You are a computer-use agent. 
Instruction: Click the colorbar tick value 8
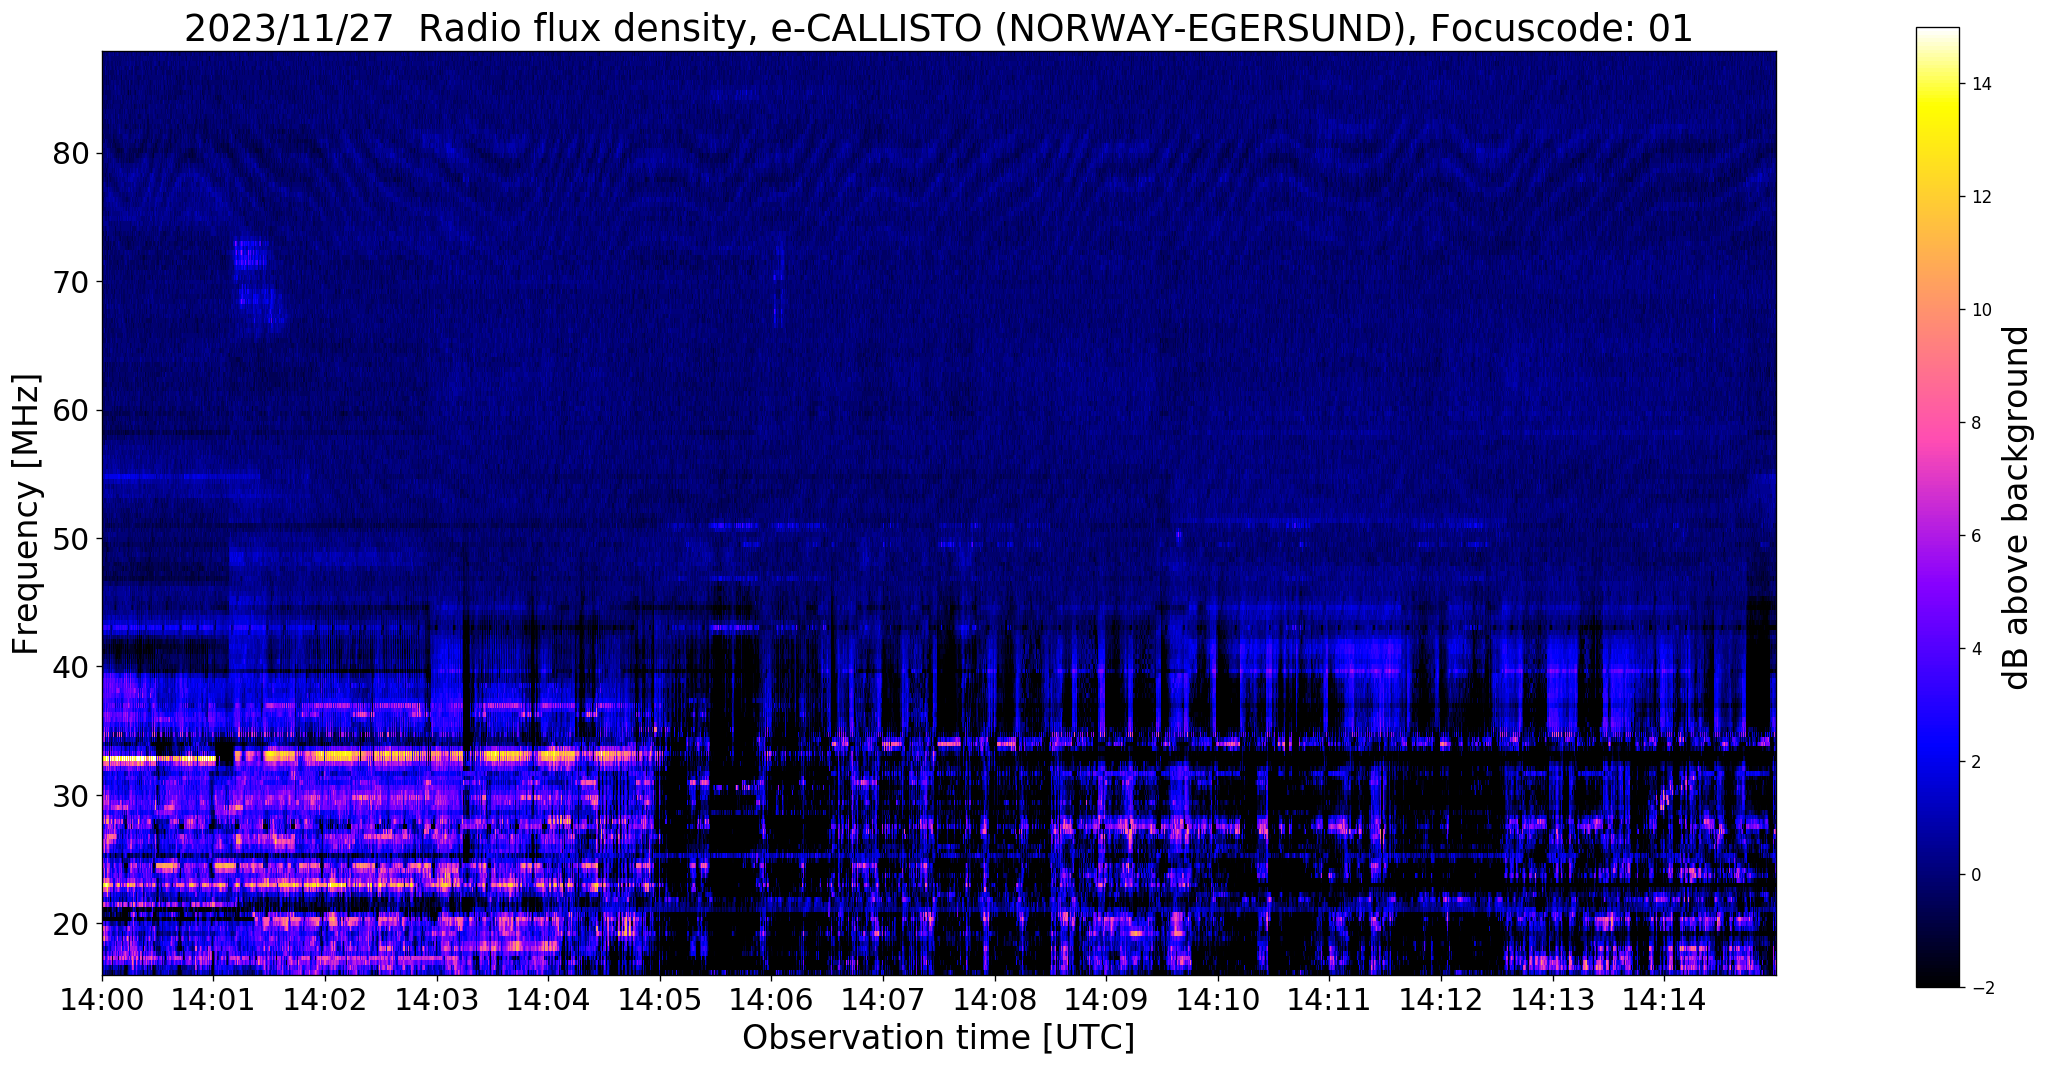(x=1975, y=423)
